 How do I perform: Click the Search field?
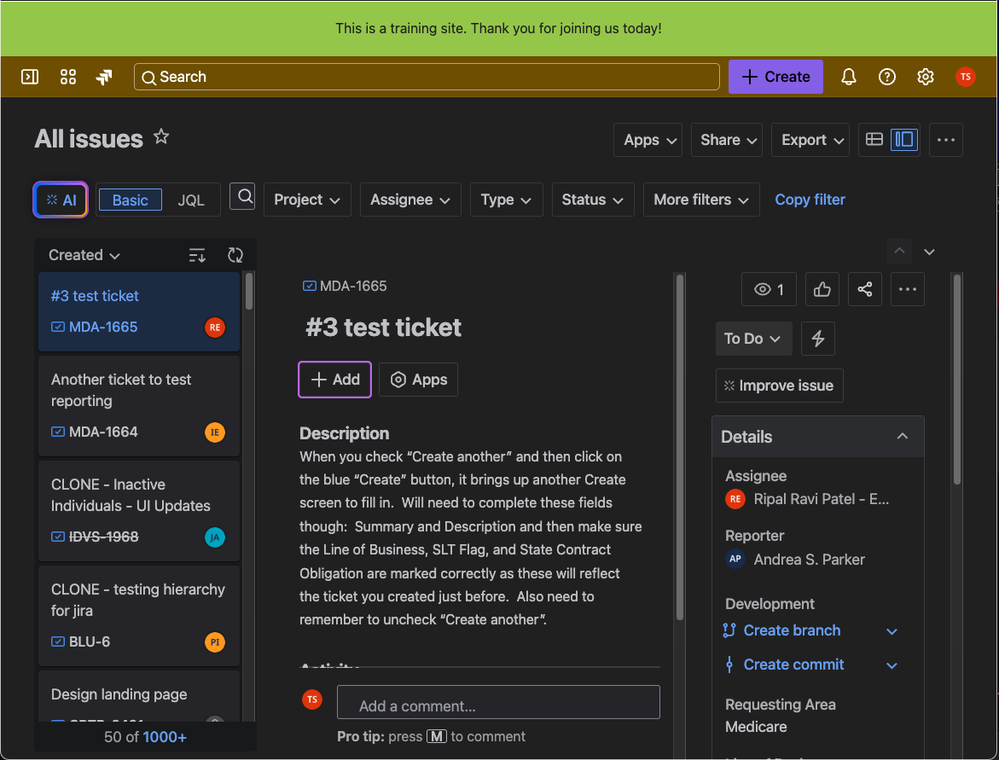426,77
